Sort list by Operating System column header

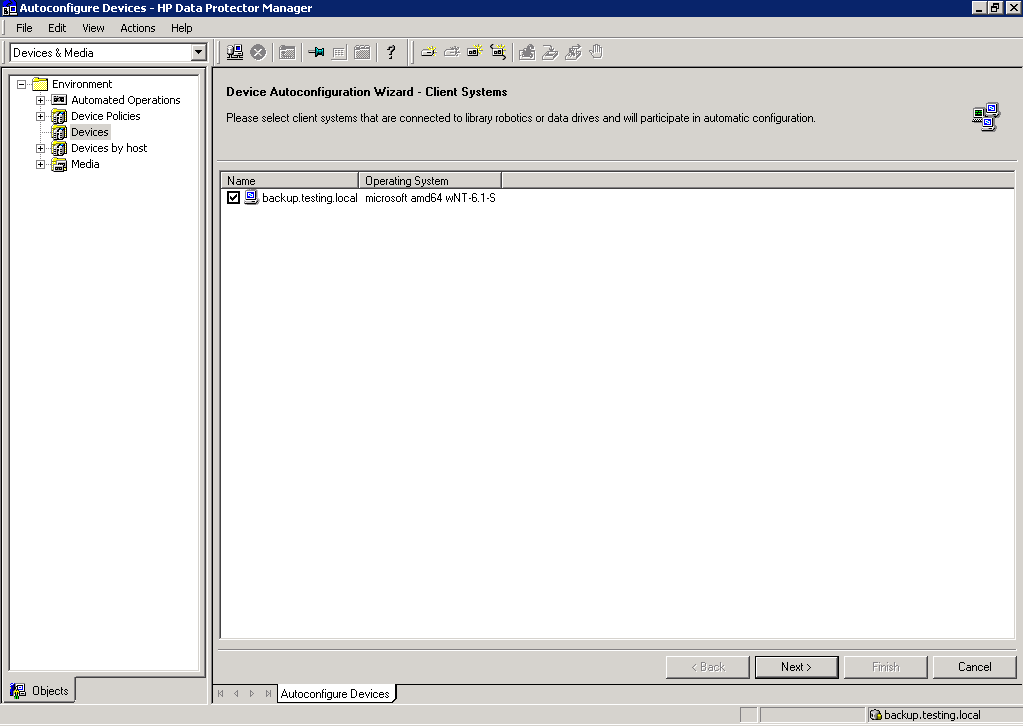(429, 181)
